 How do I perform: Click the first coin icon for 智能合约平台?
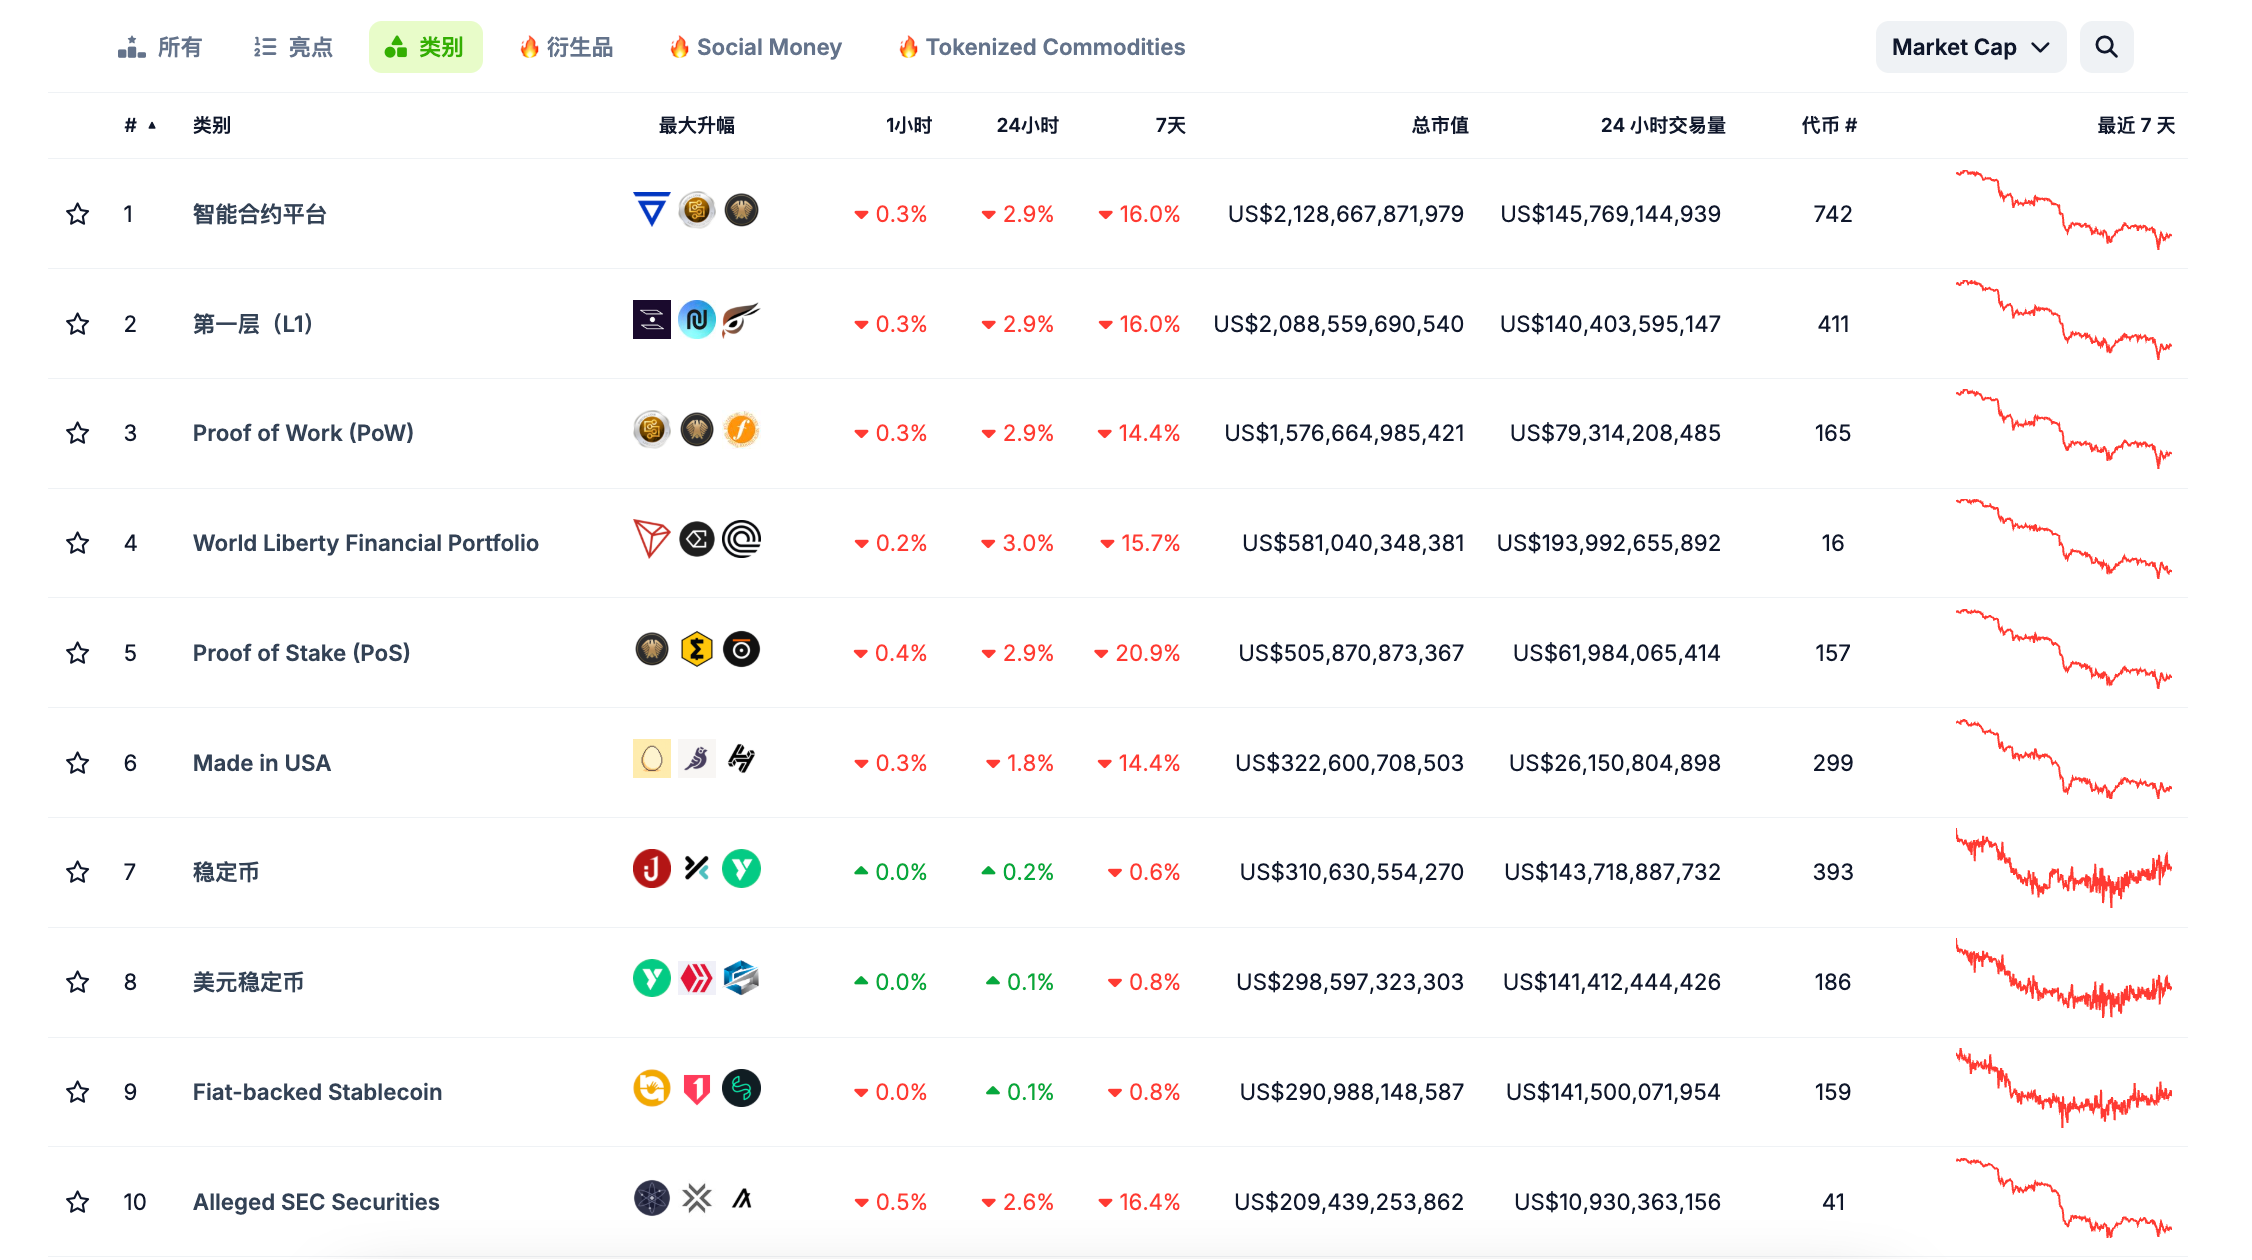[651, 210]
